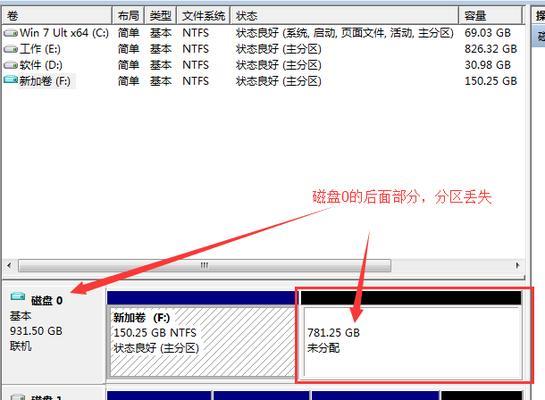
Task: Click the horizontal scrollbar left arrow
Action: tap(9, 266)
